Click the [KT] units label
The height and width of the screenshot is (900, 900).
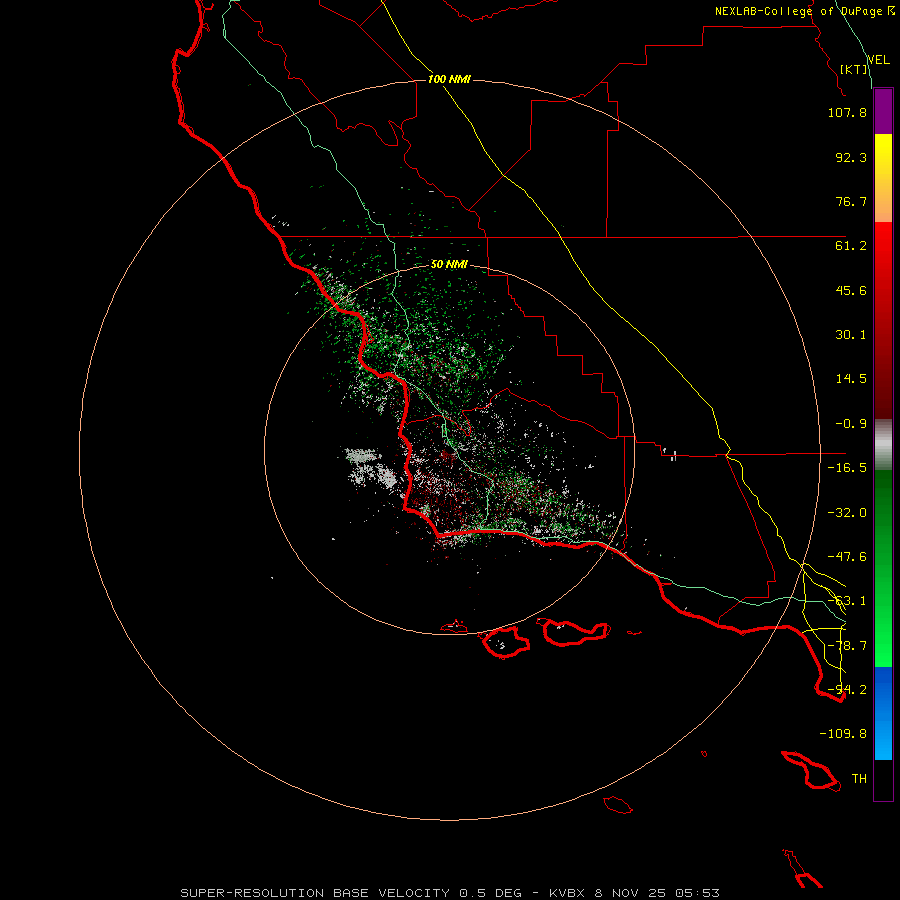854,69
